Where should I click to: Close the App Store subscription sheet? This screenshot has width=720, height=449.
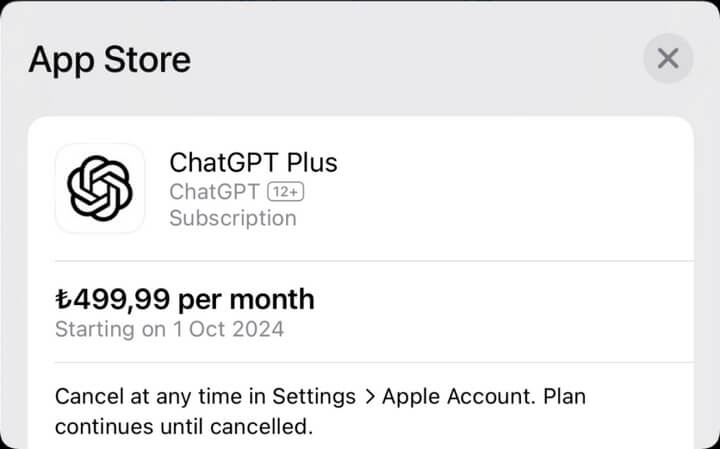(x=668, y=59)
